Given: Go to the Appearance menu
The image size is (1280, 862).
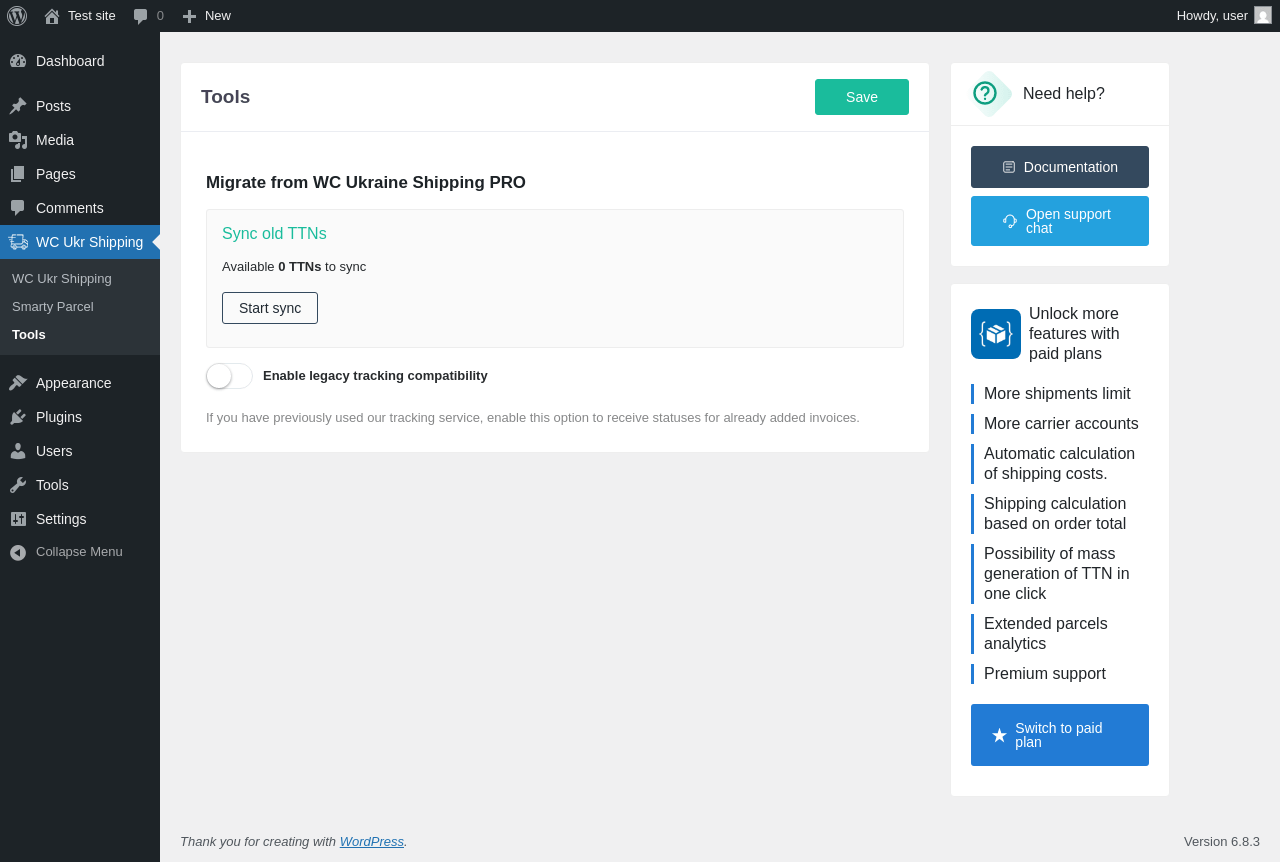Looking at the screenshot, I should [x=73, y=383].
